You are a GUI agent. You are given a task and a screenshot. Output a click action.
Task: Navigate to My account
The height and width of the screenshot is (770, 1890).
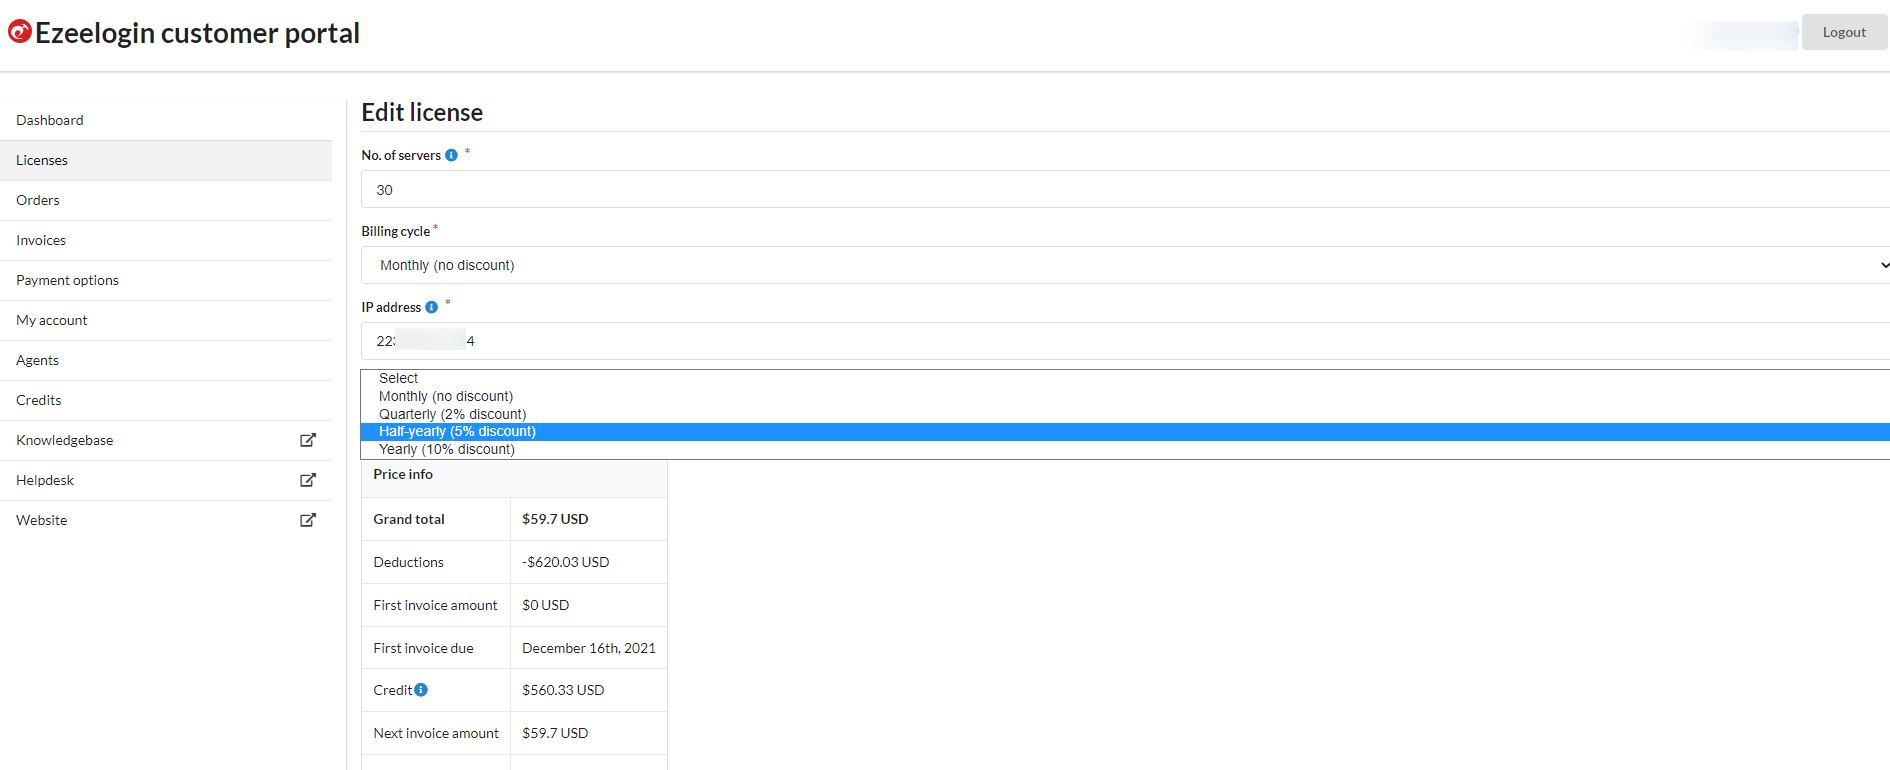tap(52, 320)
